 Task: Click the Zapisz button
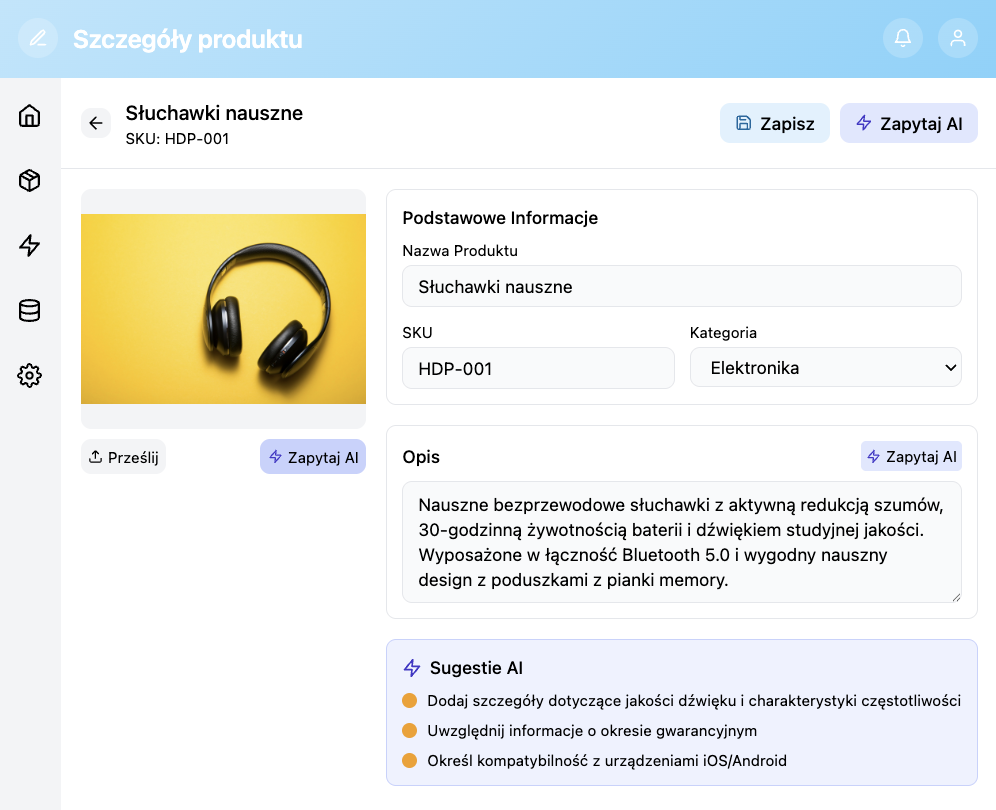[x=774, y=123]
